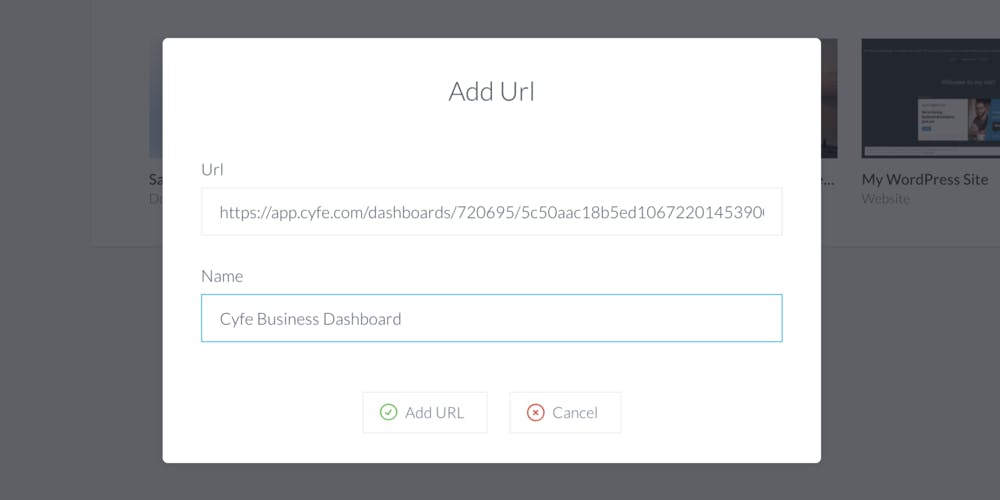Click the Url field label
The width and height of the screenshot is (1000, 500).
coord(212,170)
